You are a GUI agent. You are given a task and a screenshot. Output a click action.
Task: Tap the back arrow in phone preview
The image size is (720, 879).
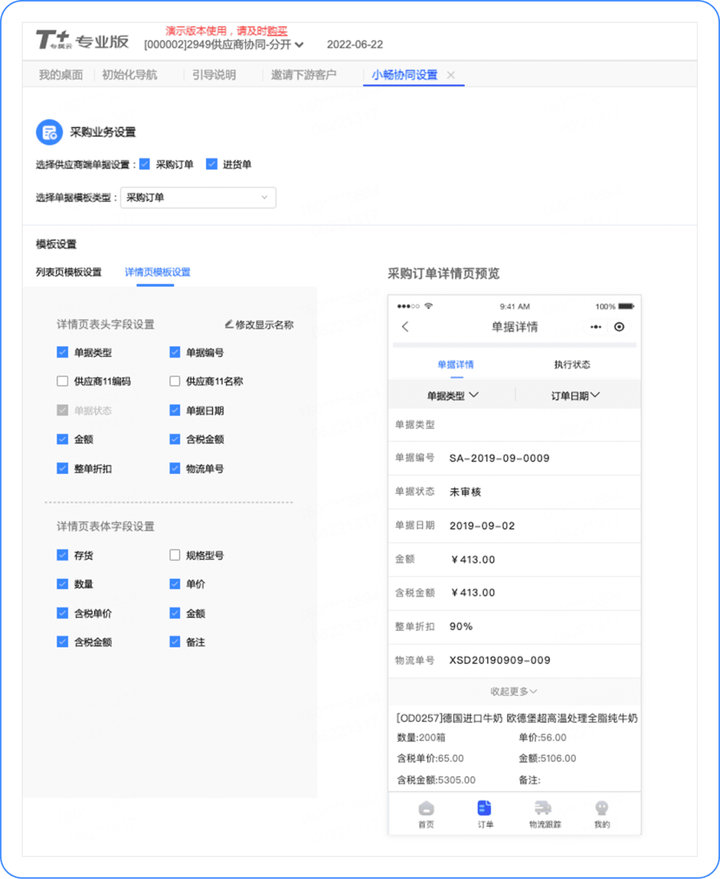[405, 327]
